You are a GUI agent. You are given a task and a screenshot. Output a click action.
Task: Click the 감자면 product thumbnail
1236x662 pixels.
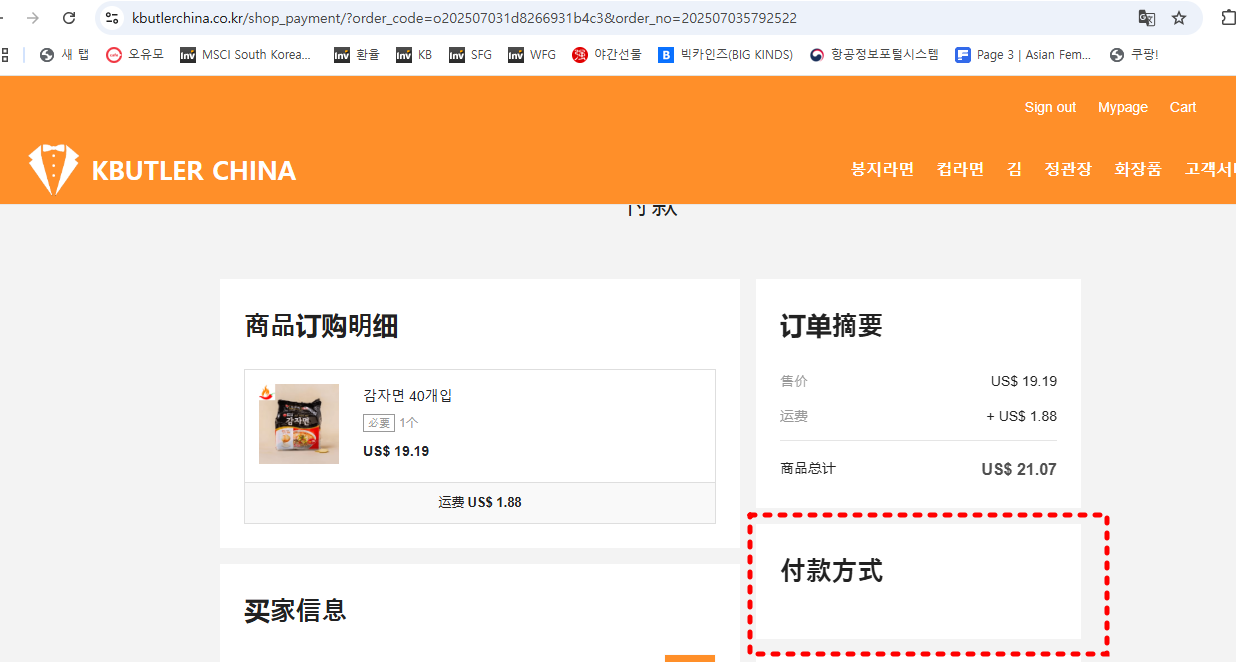[299, 424]
